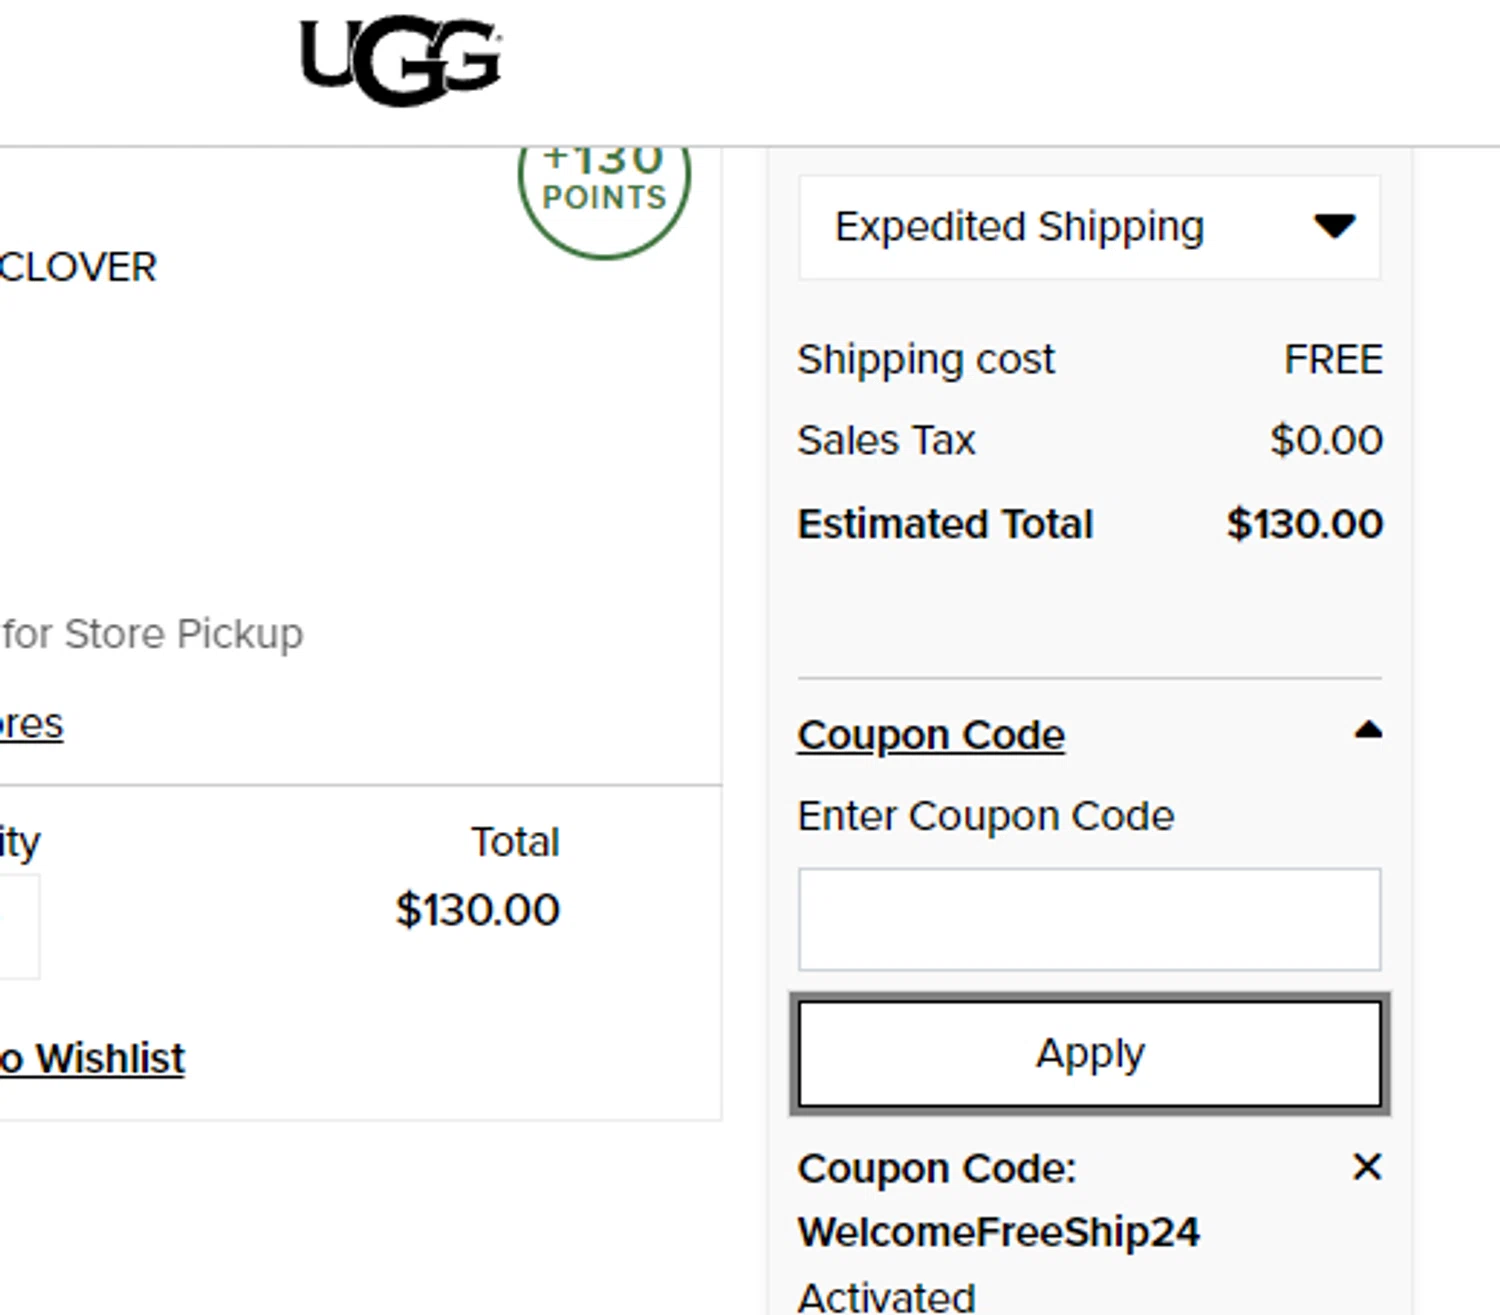This screenshot has width=1500, height=1315.
Task: Focus the Enter Coupon Code field
Action: point(1089,919)
